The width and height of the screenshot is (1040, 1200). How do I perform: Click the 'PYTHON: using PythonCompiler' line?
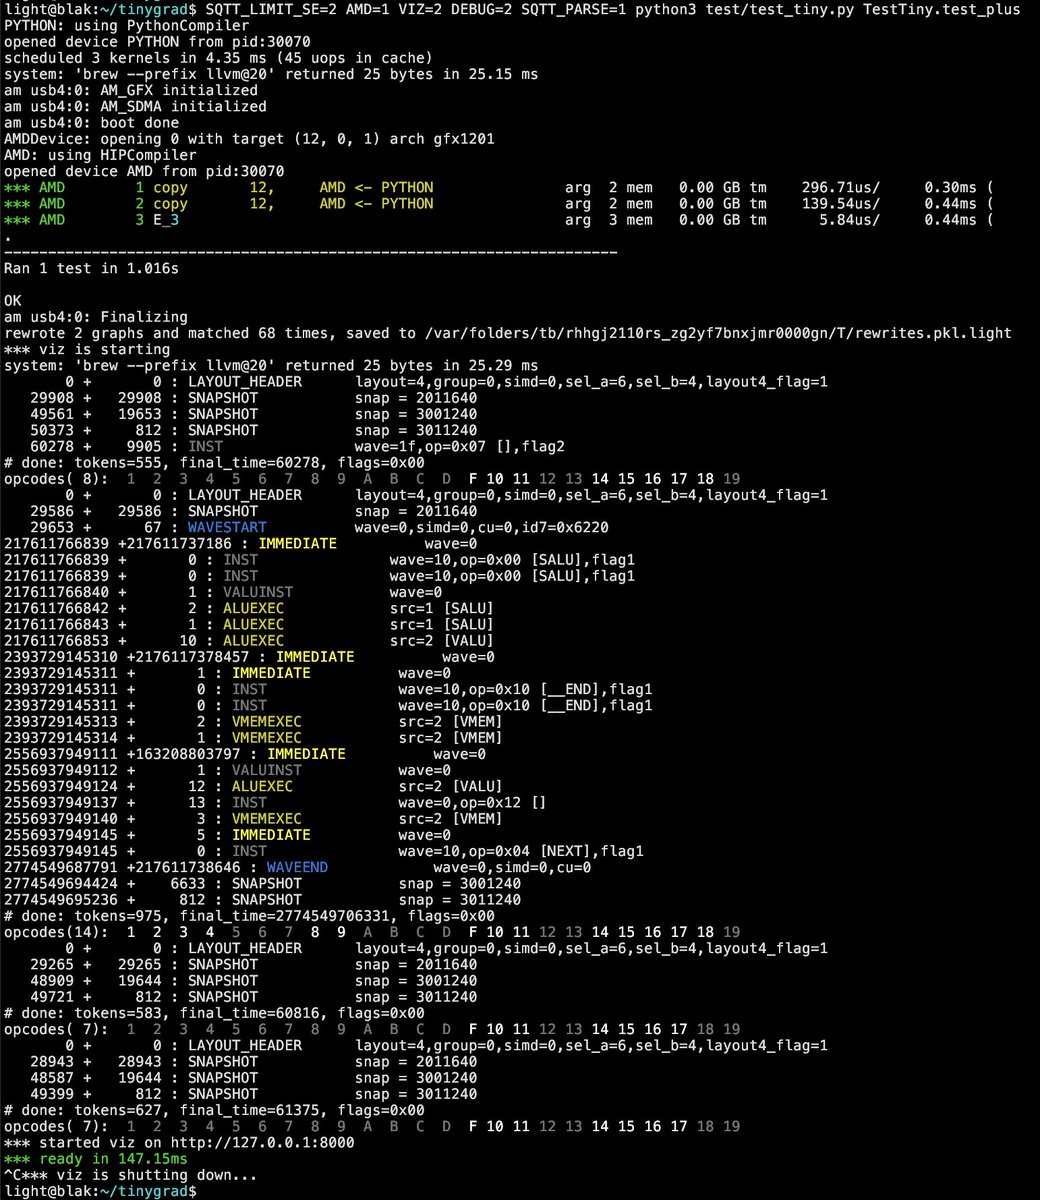coord(127,25)
